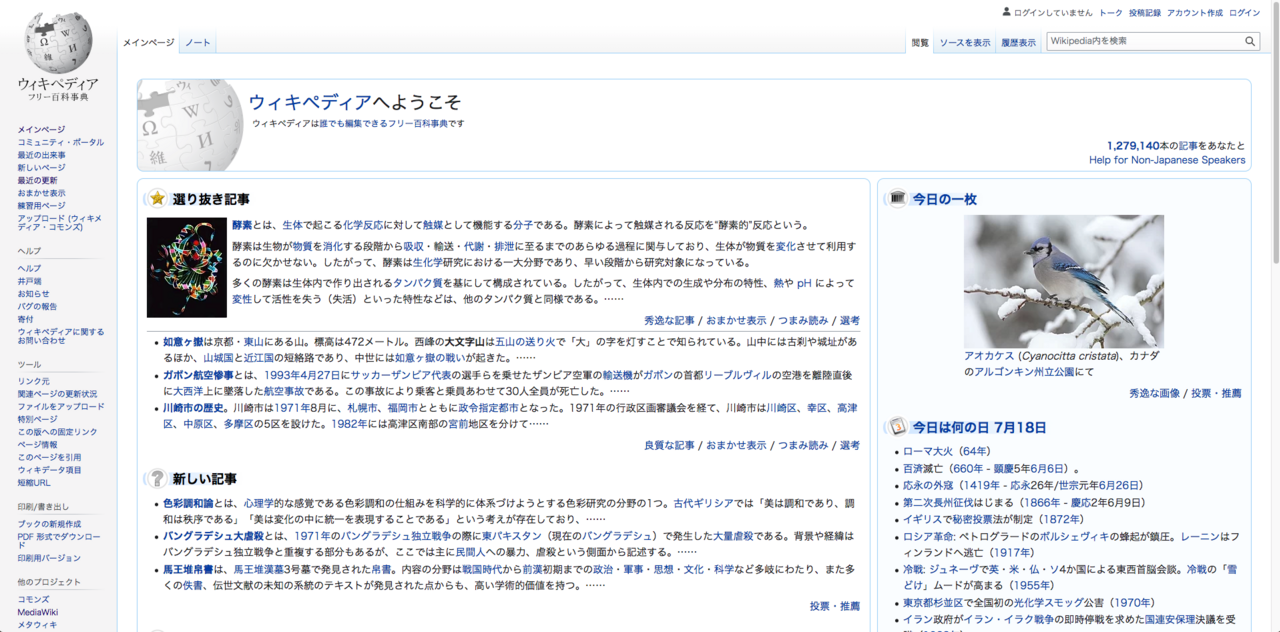
Task: Open the blue jay photo
Action: click(1063, 280)
